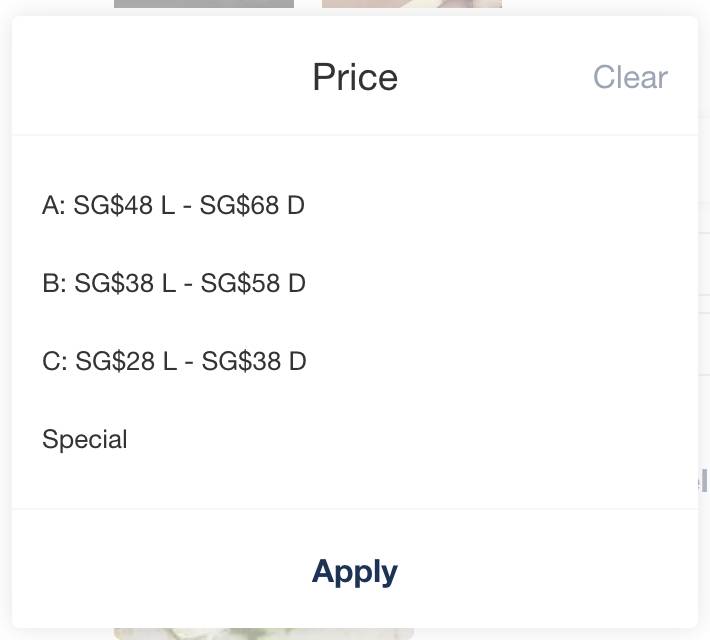Click the gray thumbnail behind the dialog's top left

(x=203, y=5)
